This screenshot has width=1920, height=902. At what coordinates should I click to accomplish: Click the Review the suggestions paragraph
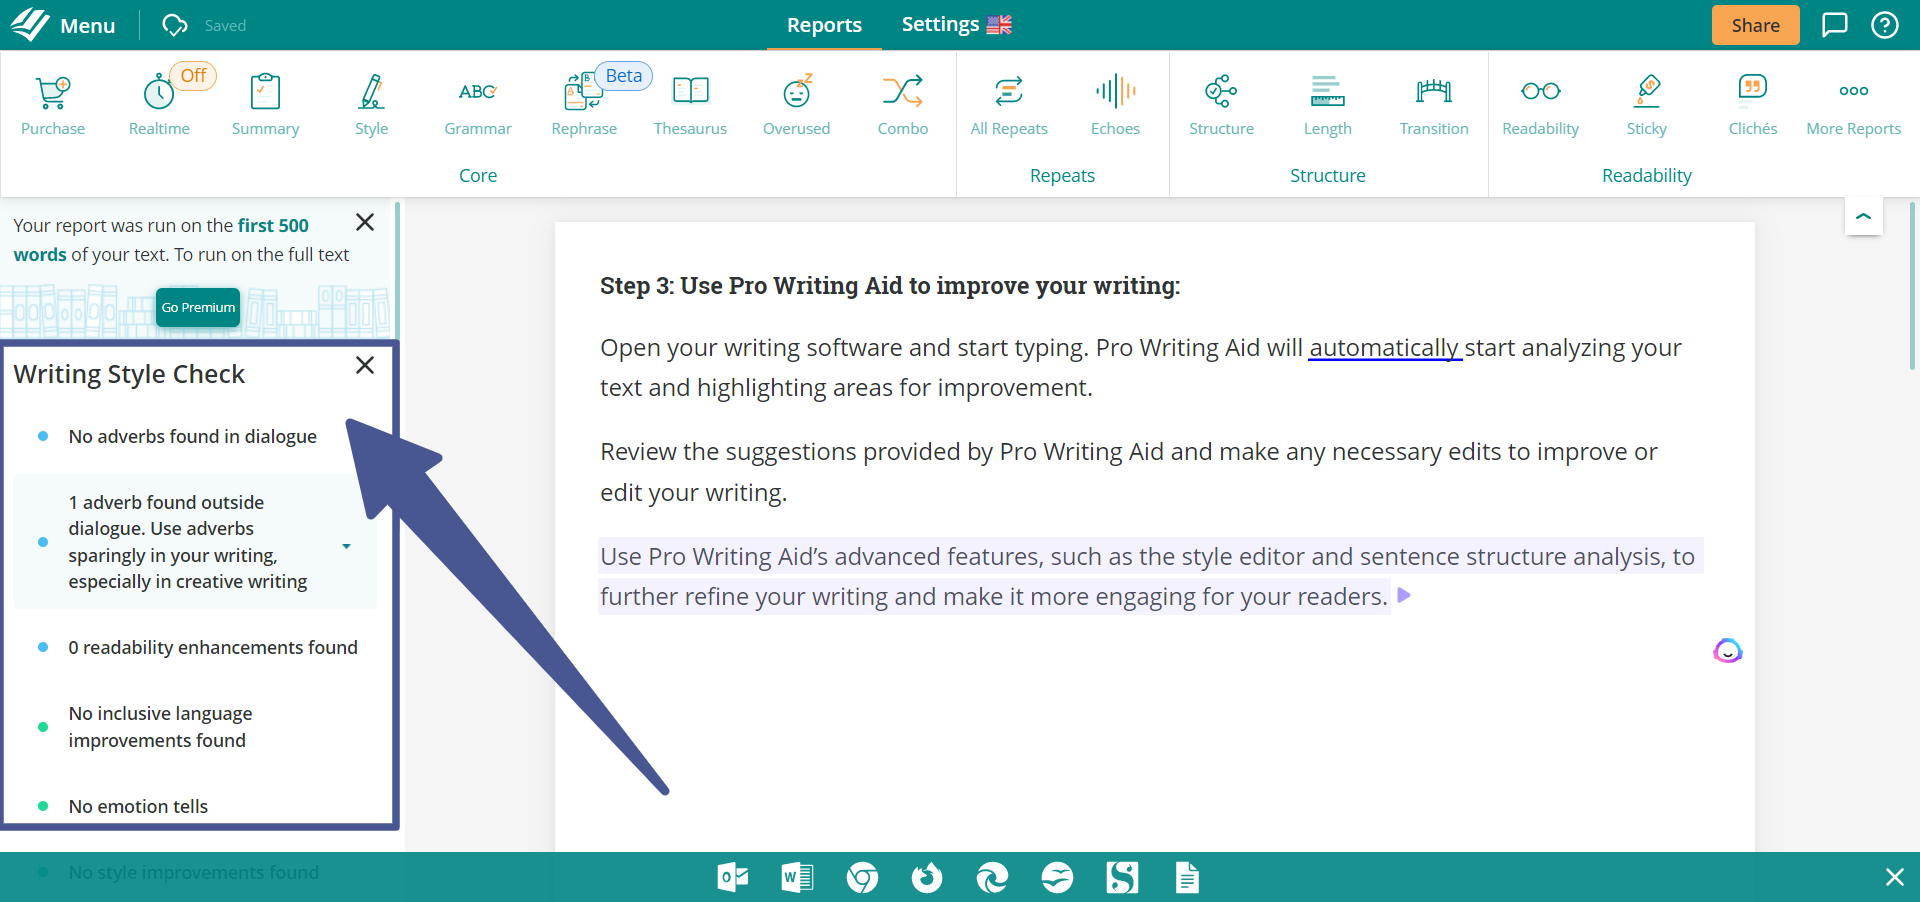[x=1128, y=472]
